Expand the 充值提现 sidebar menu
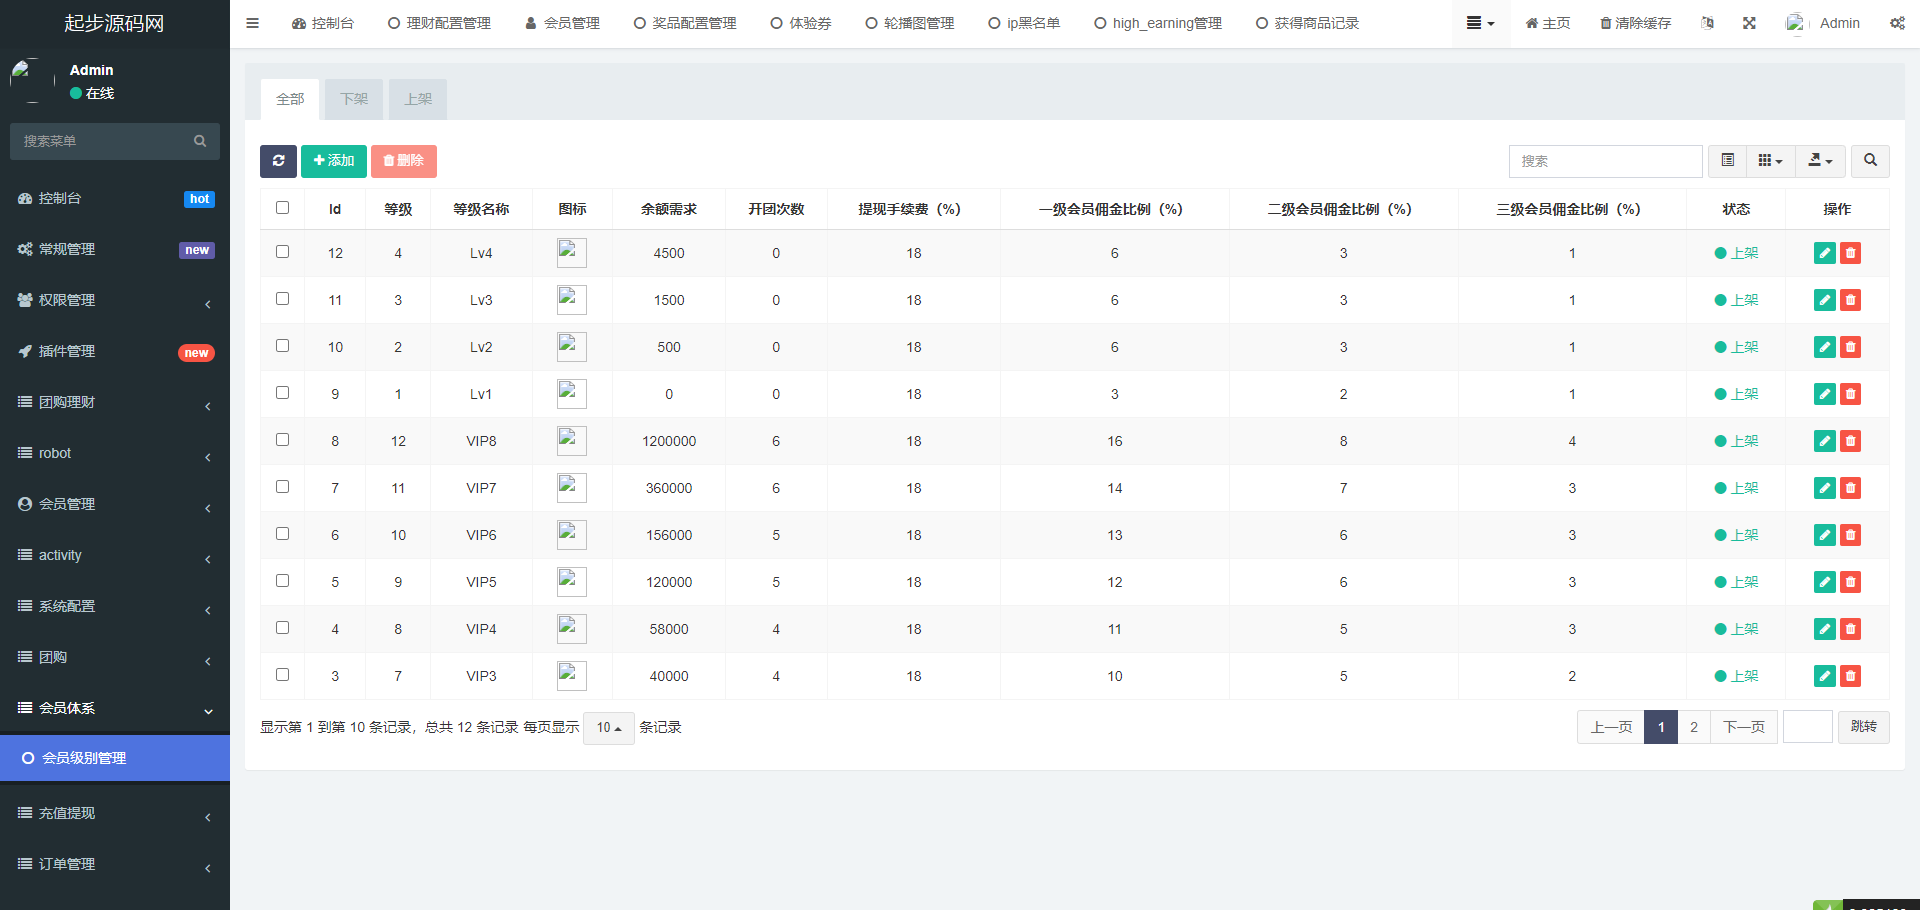This screenshot has height=910, width=1920. (x=115, y=813)
